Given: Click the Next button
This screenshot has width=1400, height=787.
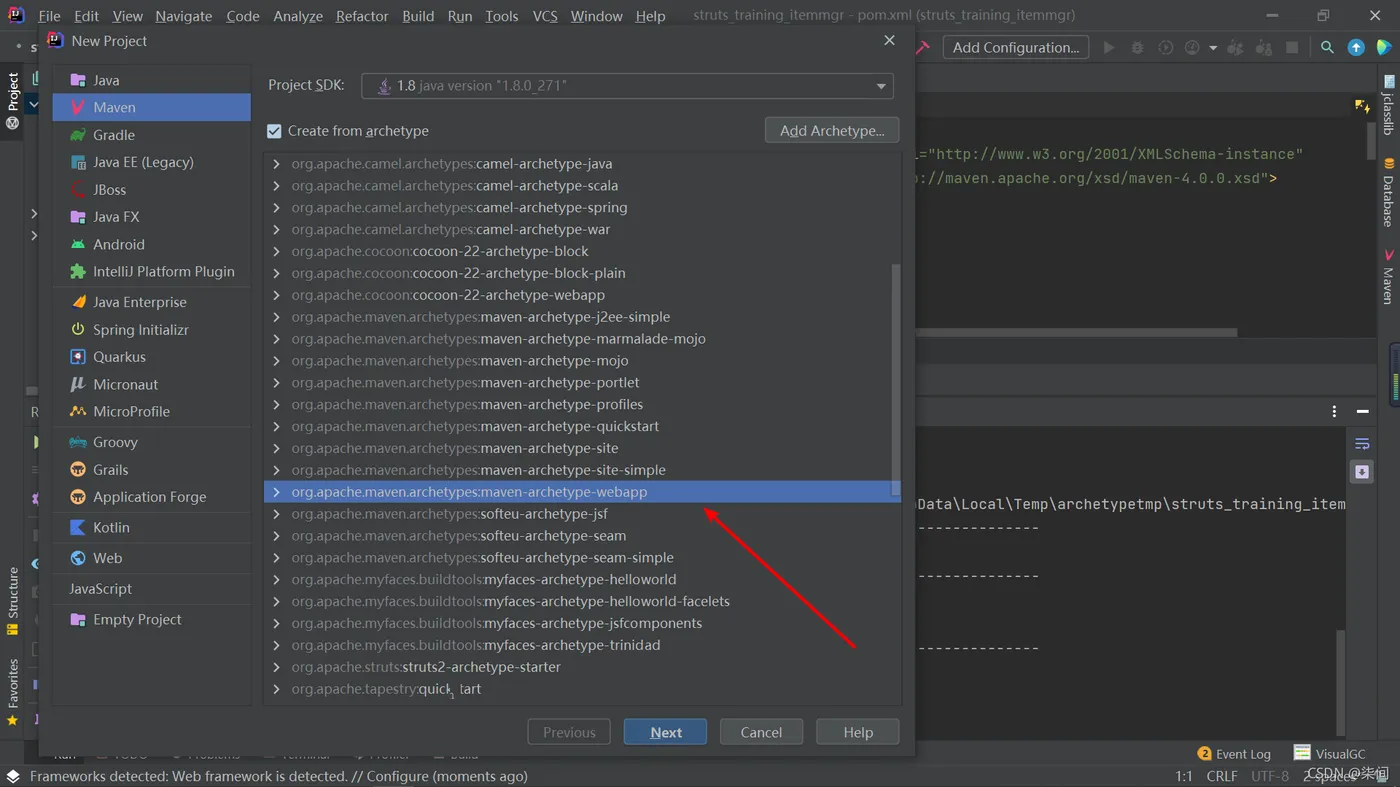Looking at the screenshot, I should pyautogui.click(x=665, y=732).
